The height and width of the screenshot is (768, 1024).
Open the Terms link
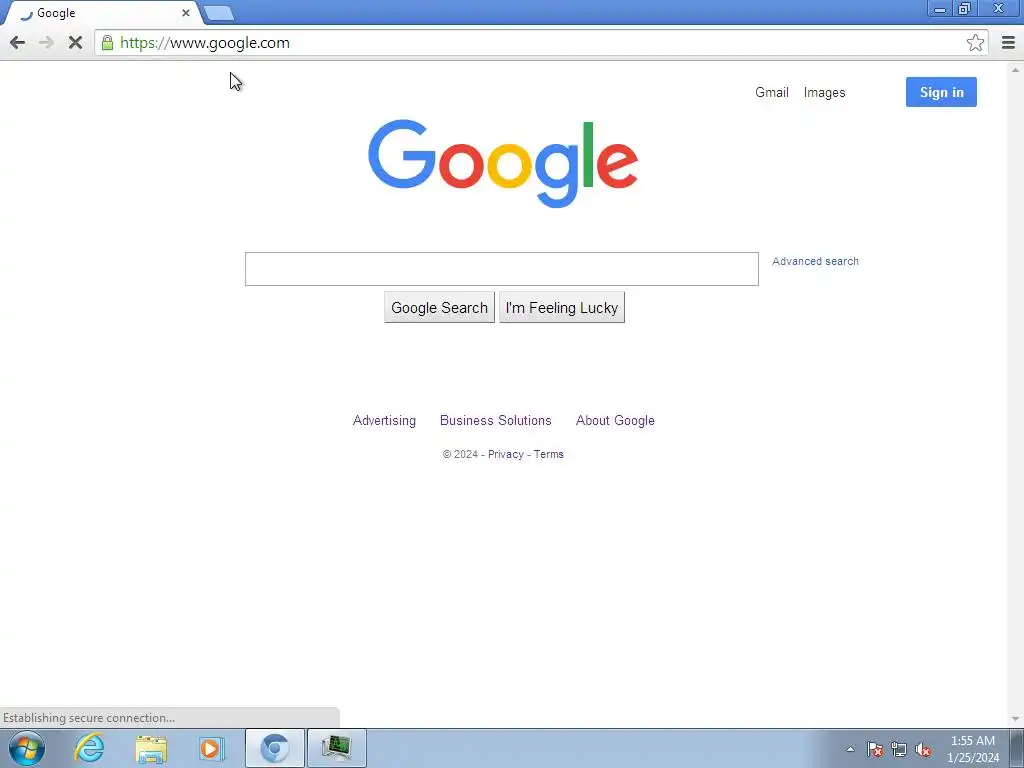[549, 455]
